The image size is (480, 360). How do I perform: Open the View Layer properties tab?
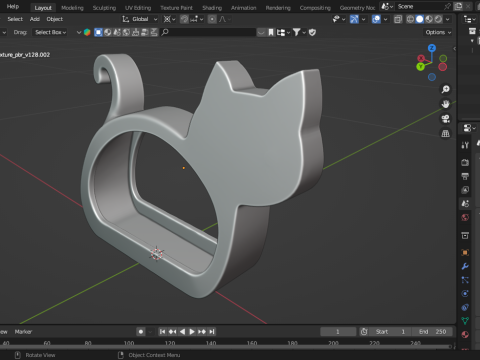[465, 190]
